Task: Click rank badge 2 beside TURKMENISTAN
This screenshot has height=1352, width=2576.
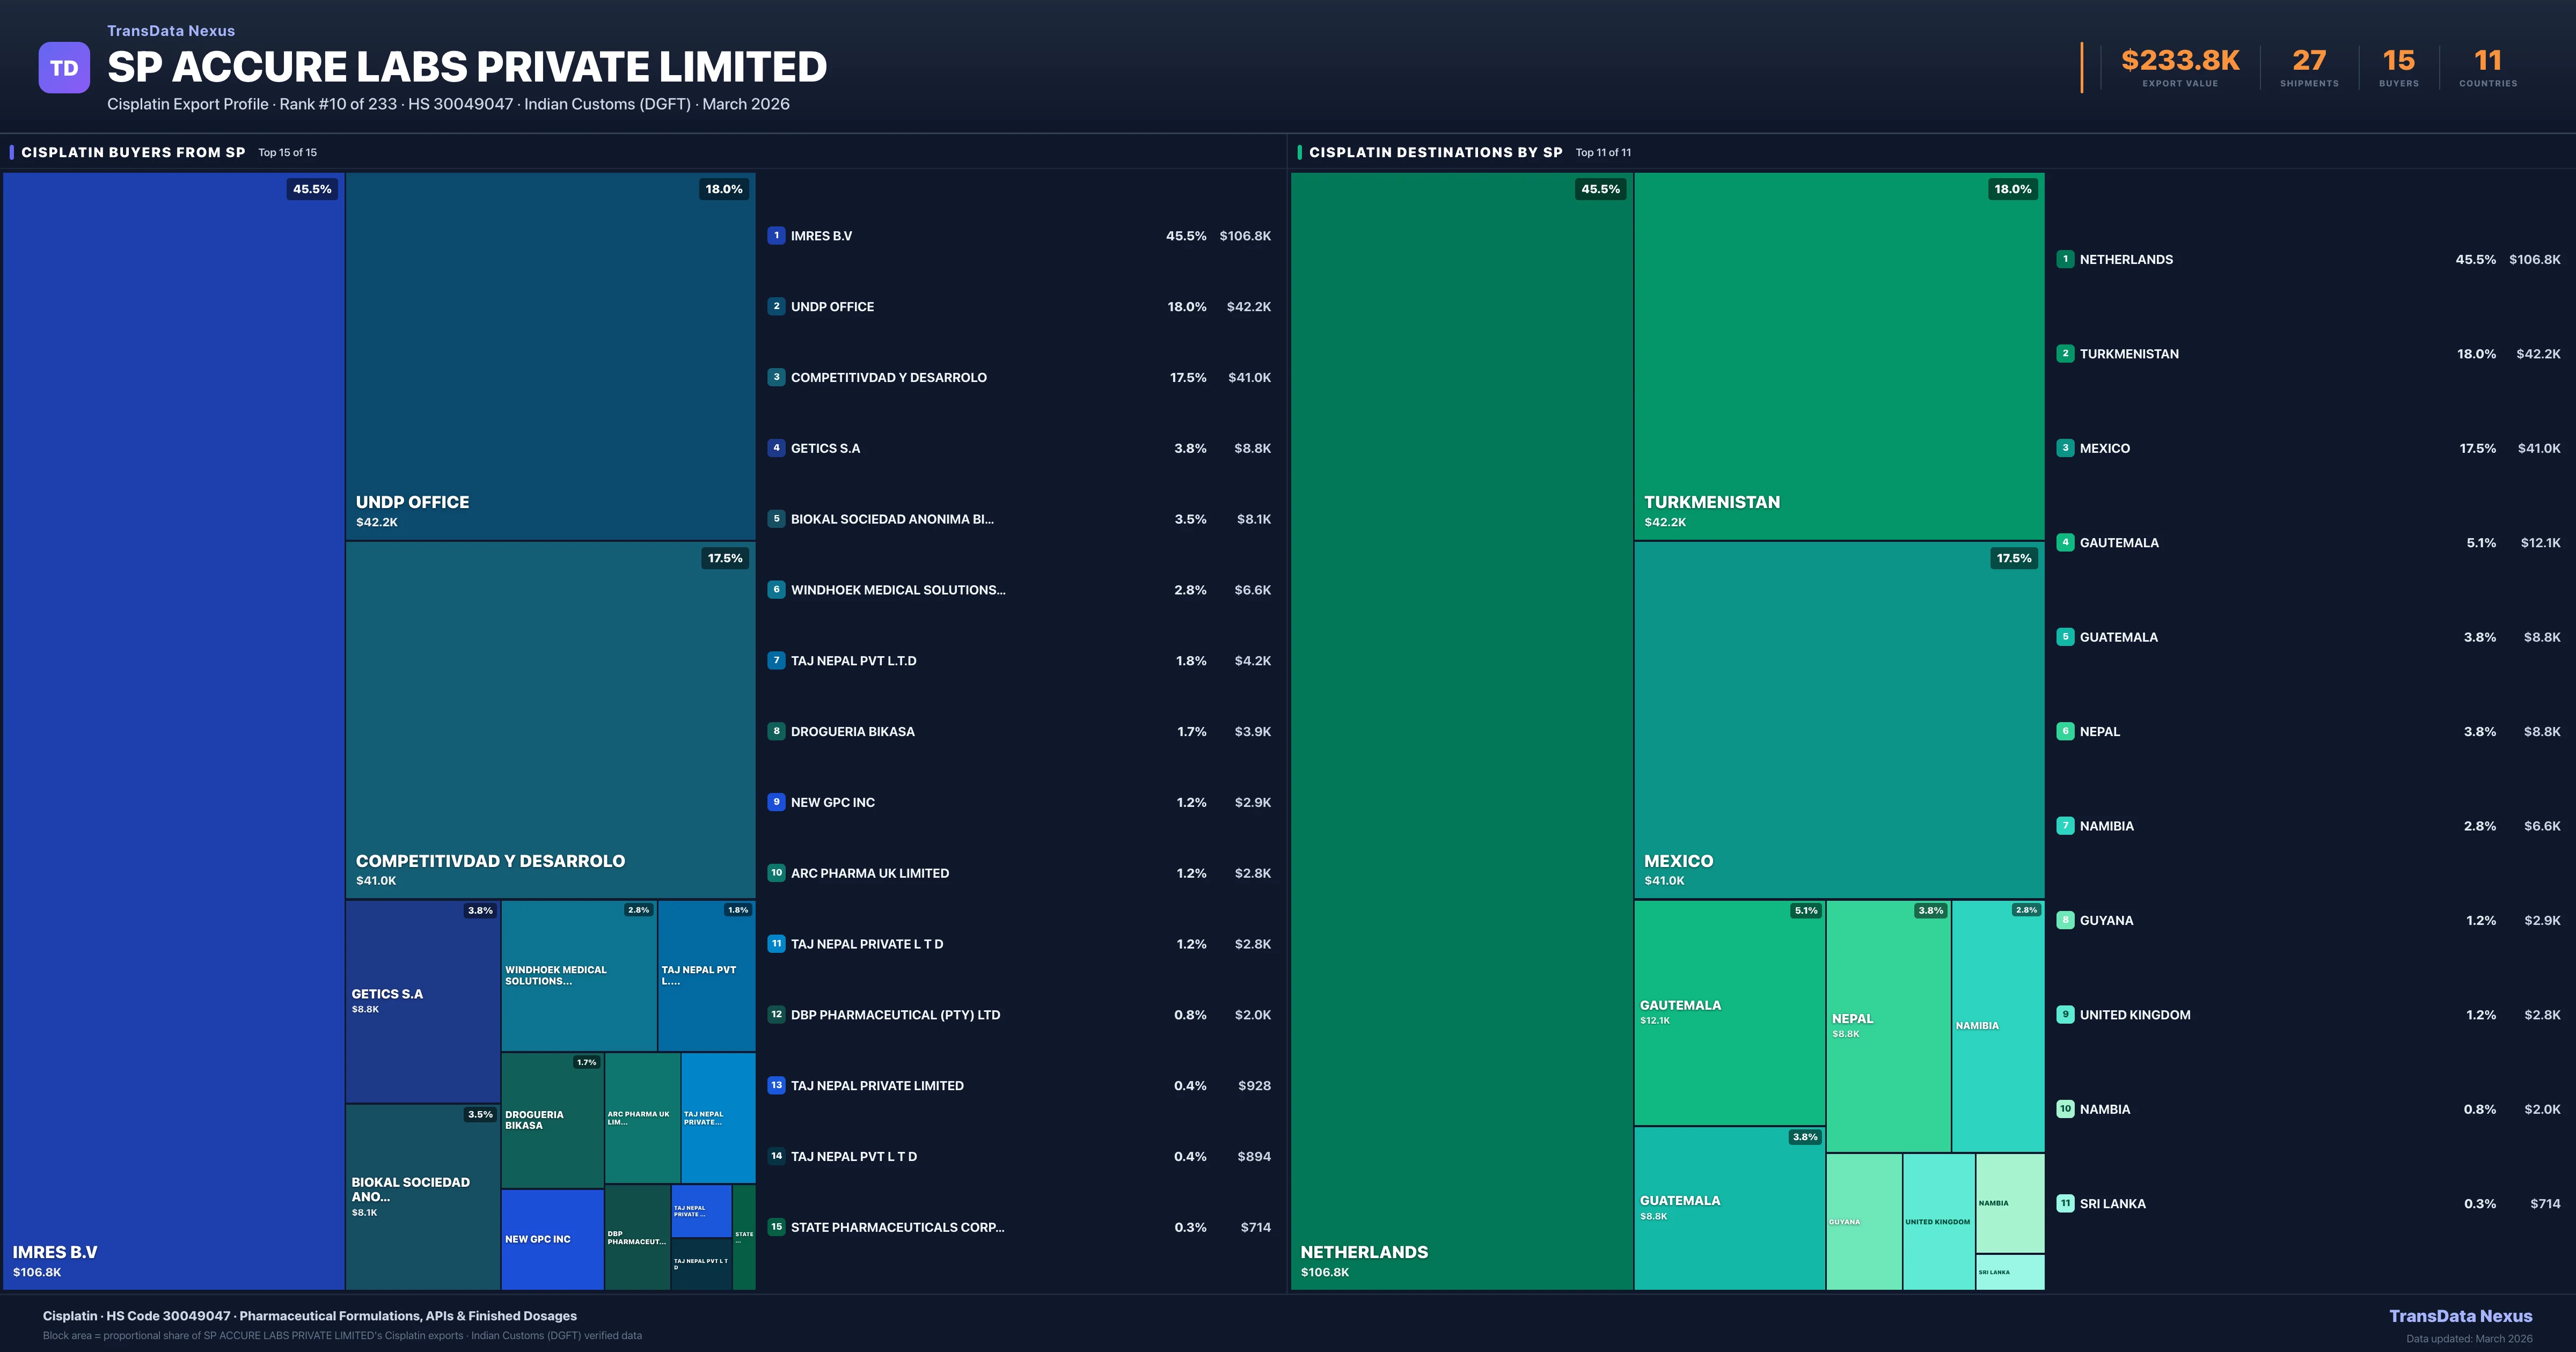Action: [2065, 354]
